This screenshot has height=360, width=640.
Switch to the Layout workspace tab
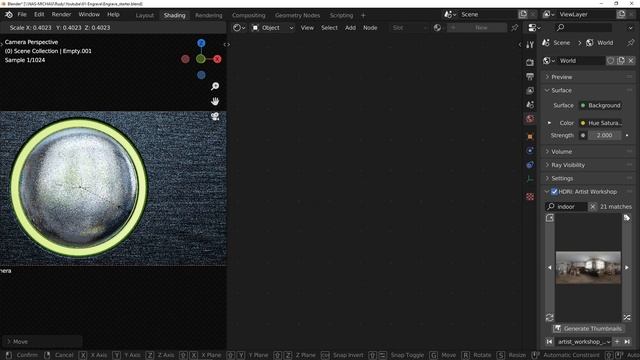[144, 16]
